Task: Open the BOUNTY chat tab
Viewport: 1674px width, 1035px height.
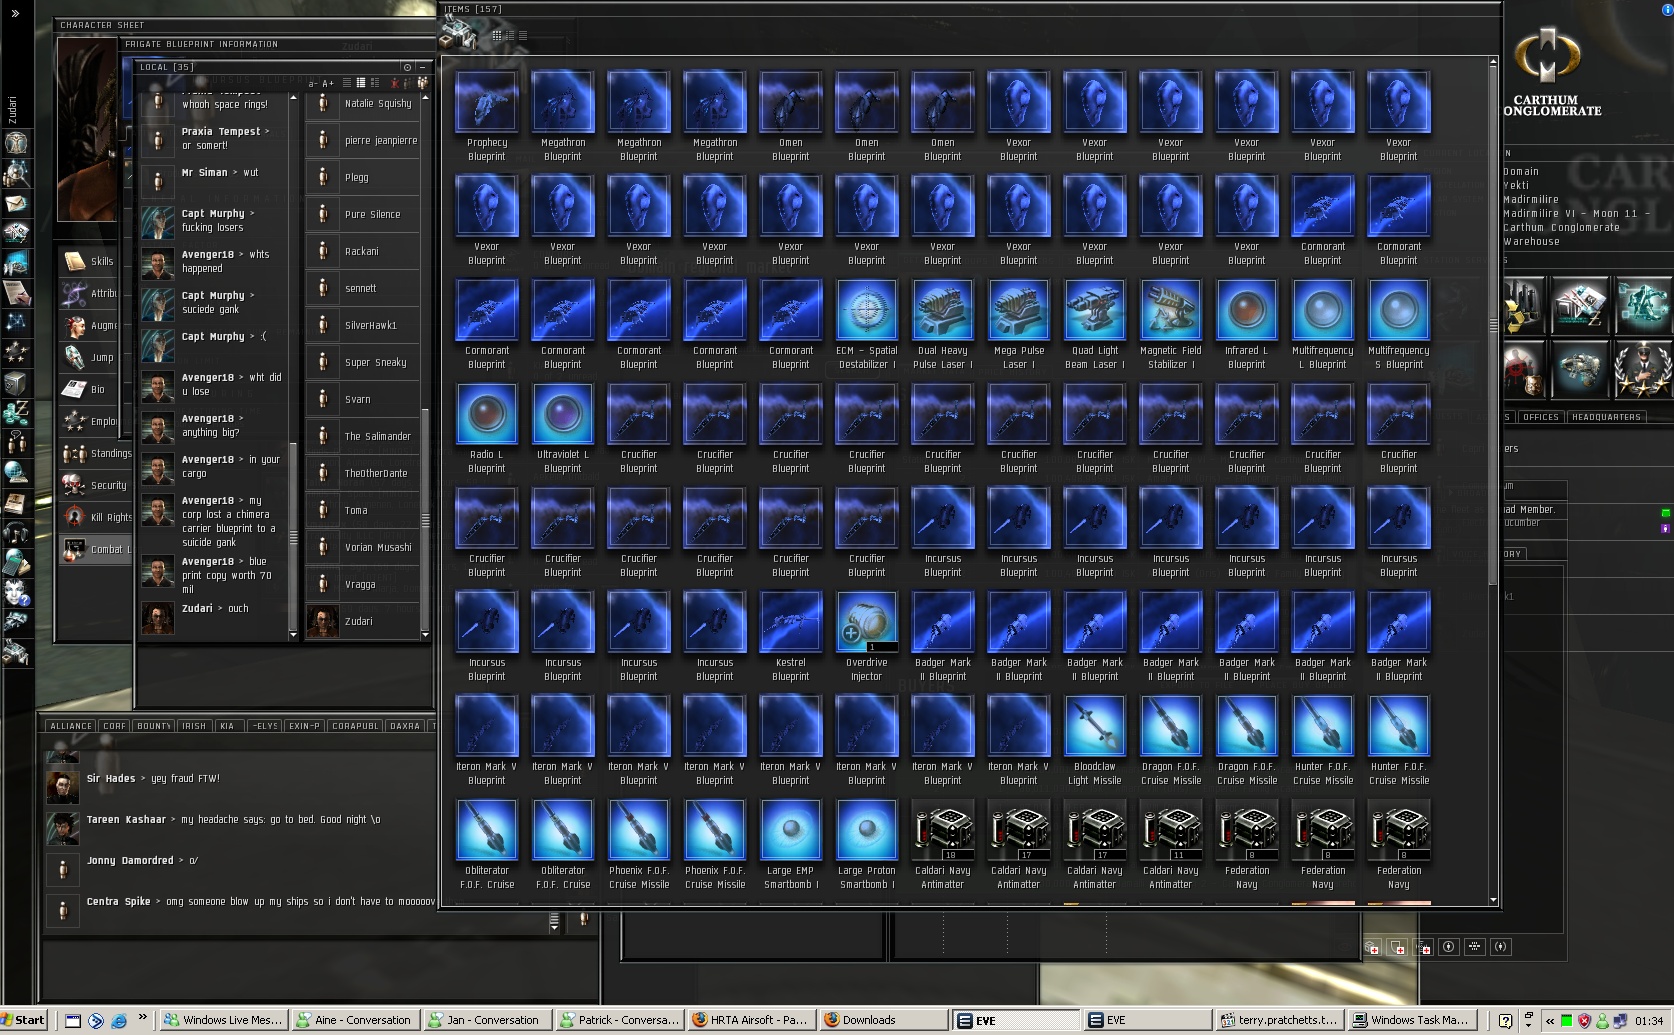Action: point(154,726)
